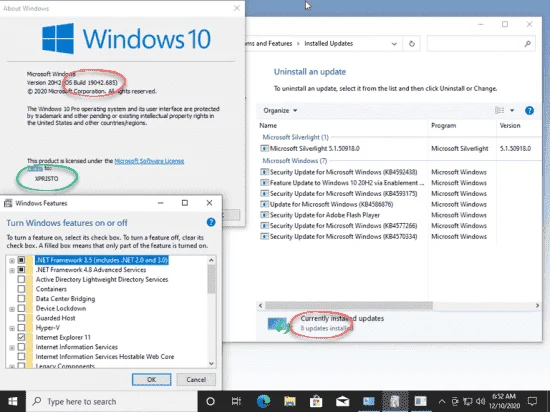550x412 pixels.
Task: Uncheck Internet Explorer 11
Action: pos(21,337)
